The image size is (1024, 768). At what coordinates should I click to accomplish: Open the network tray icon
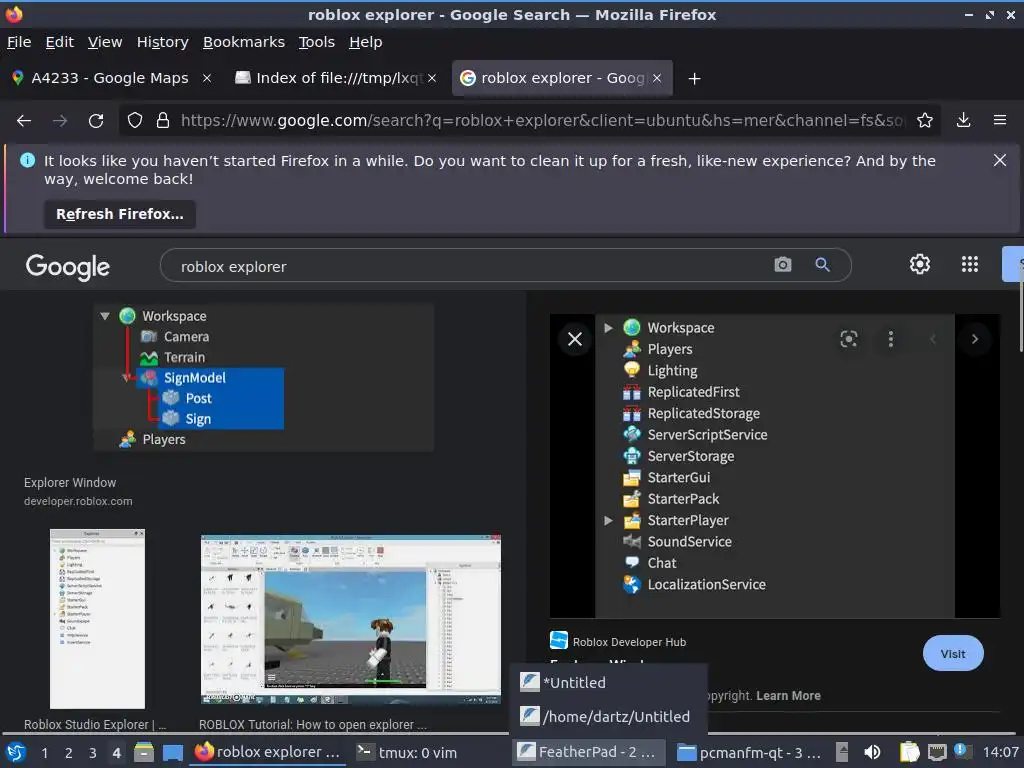tap(936, 752)
